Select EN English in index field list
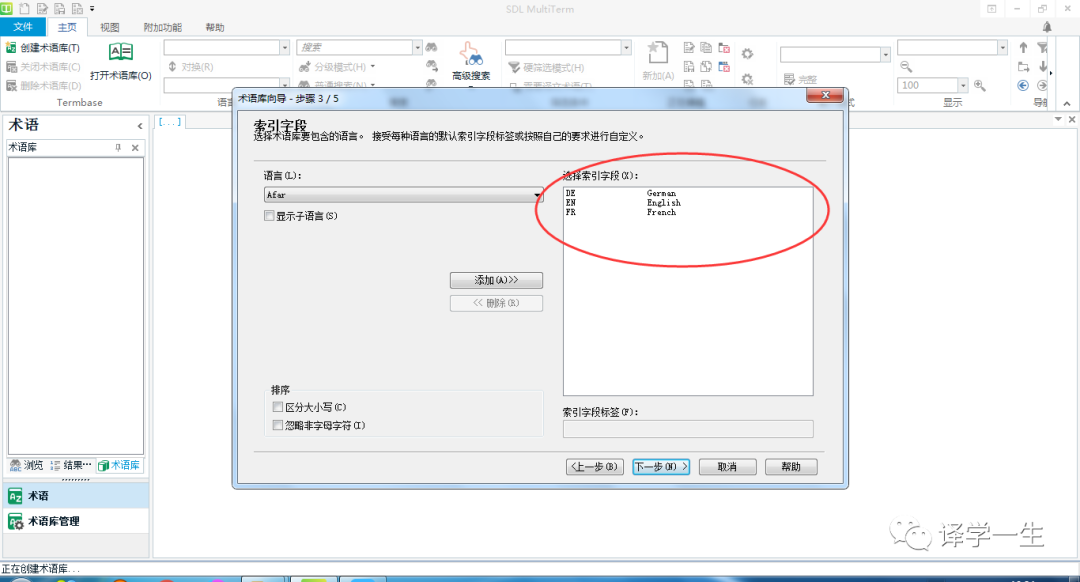This screenshot has height=582, width=1080. 687,203
